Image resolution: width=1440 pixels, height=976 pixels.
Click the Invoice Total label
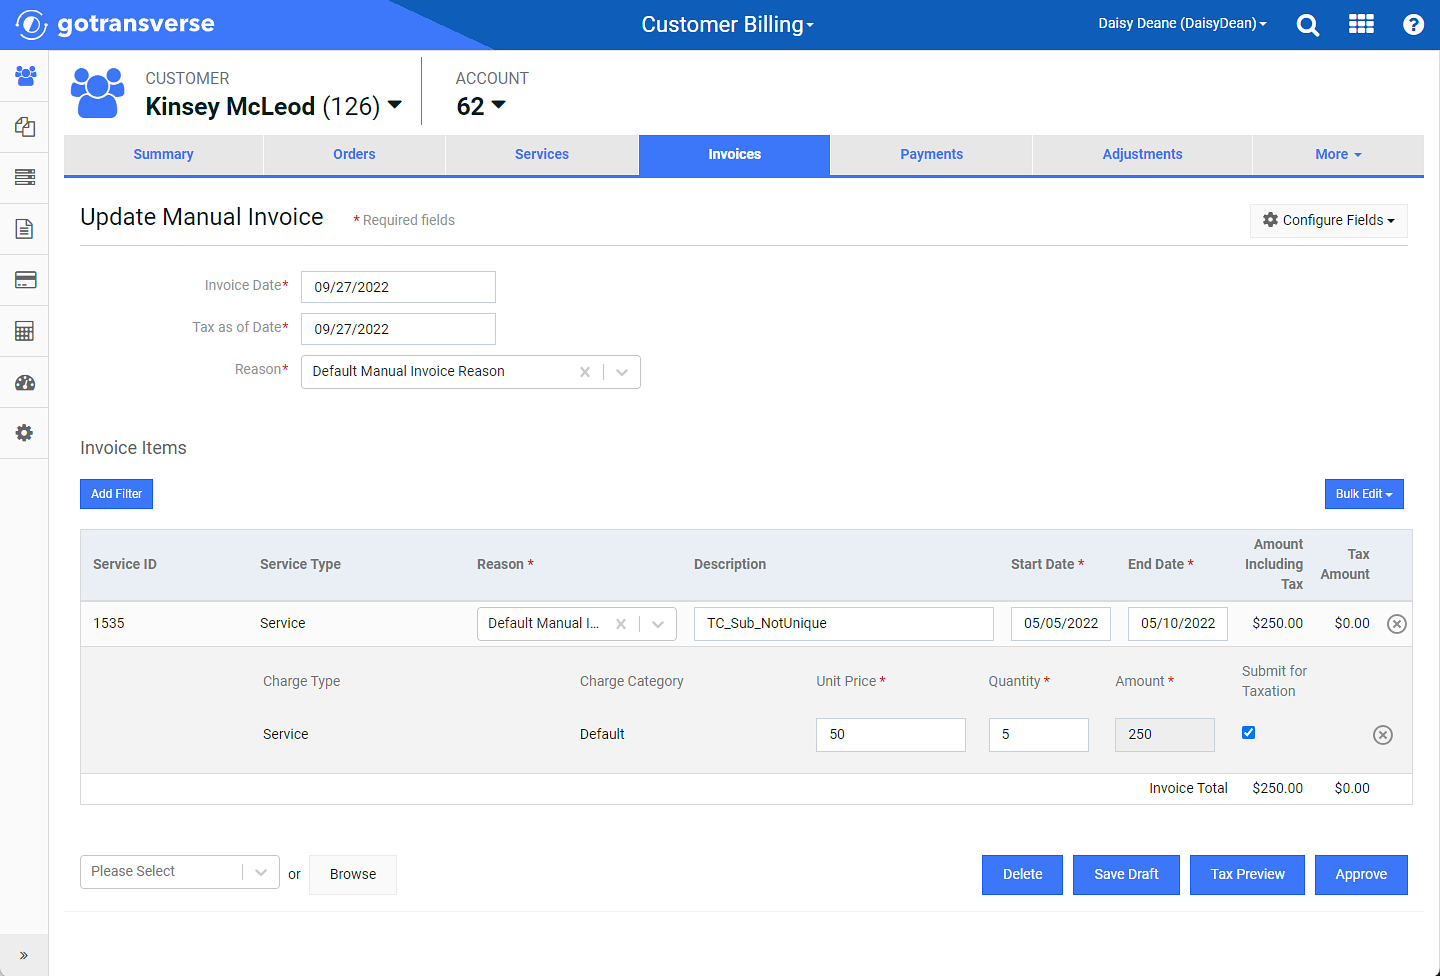tap(1188, 789)
